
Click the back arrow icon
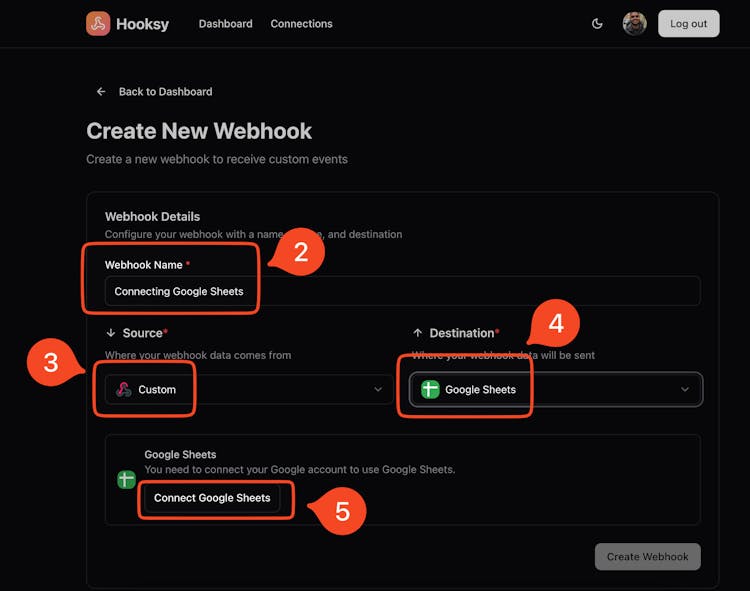[x=101, y=91]
